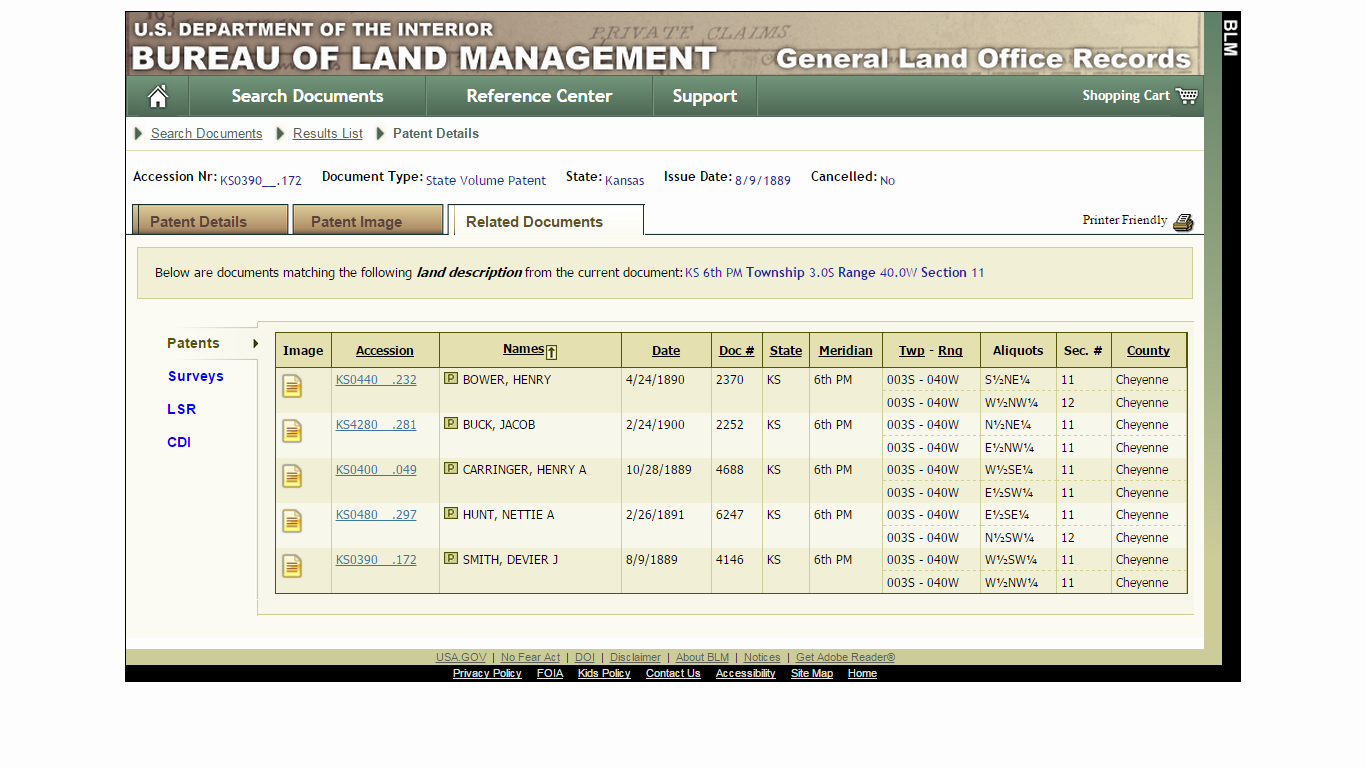The height and width of the screenshot is (768, 1366).
Task: Click the patent icon beside BUCK, JACOB
Action: click(449, 423)
